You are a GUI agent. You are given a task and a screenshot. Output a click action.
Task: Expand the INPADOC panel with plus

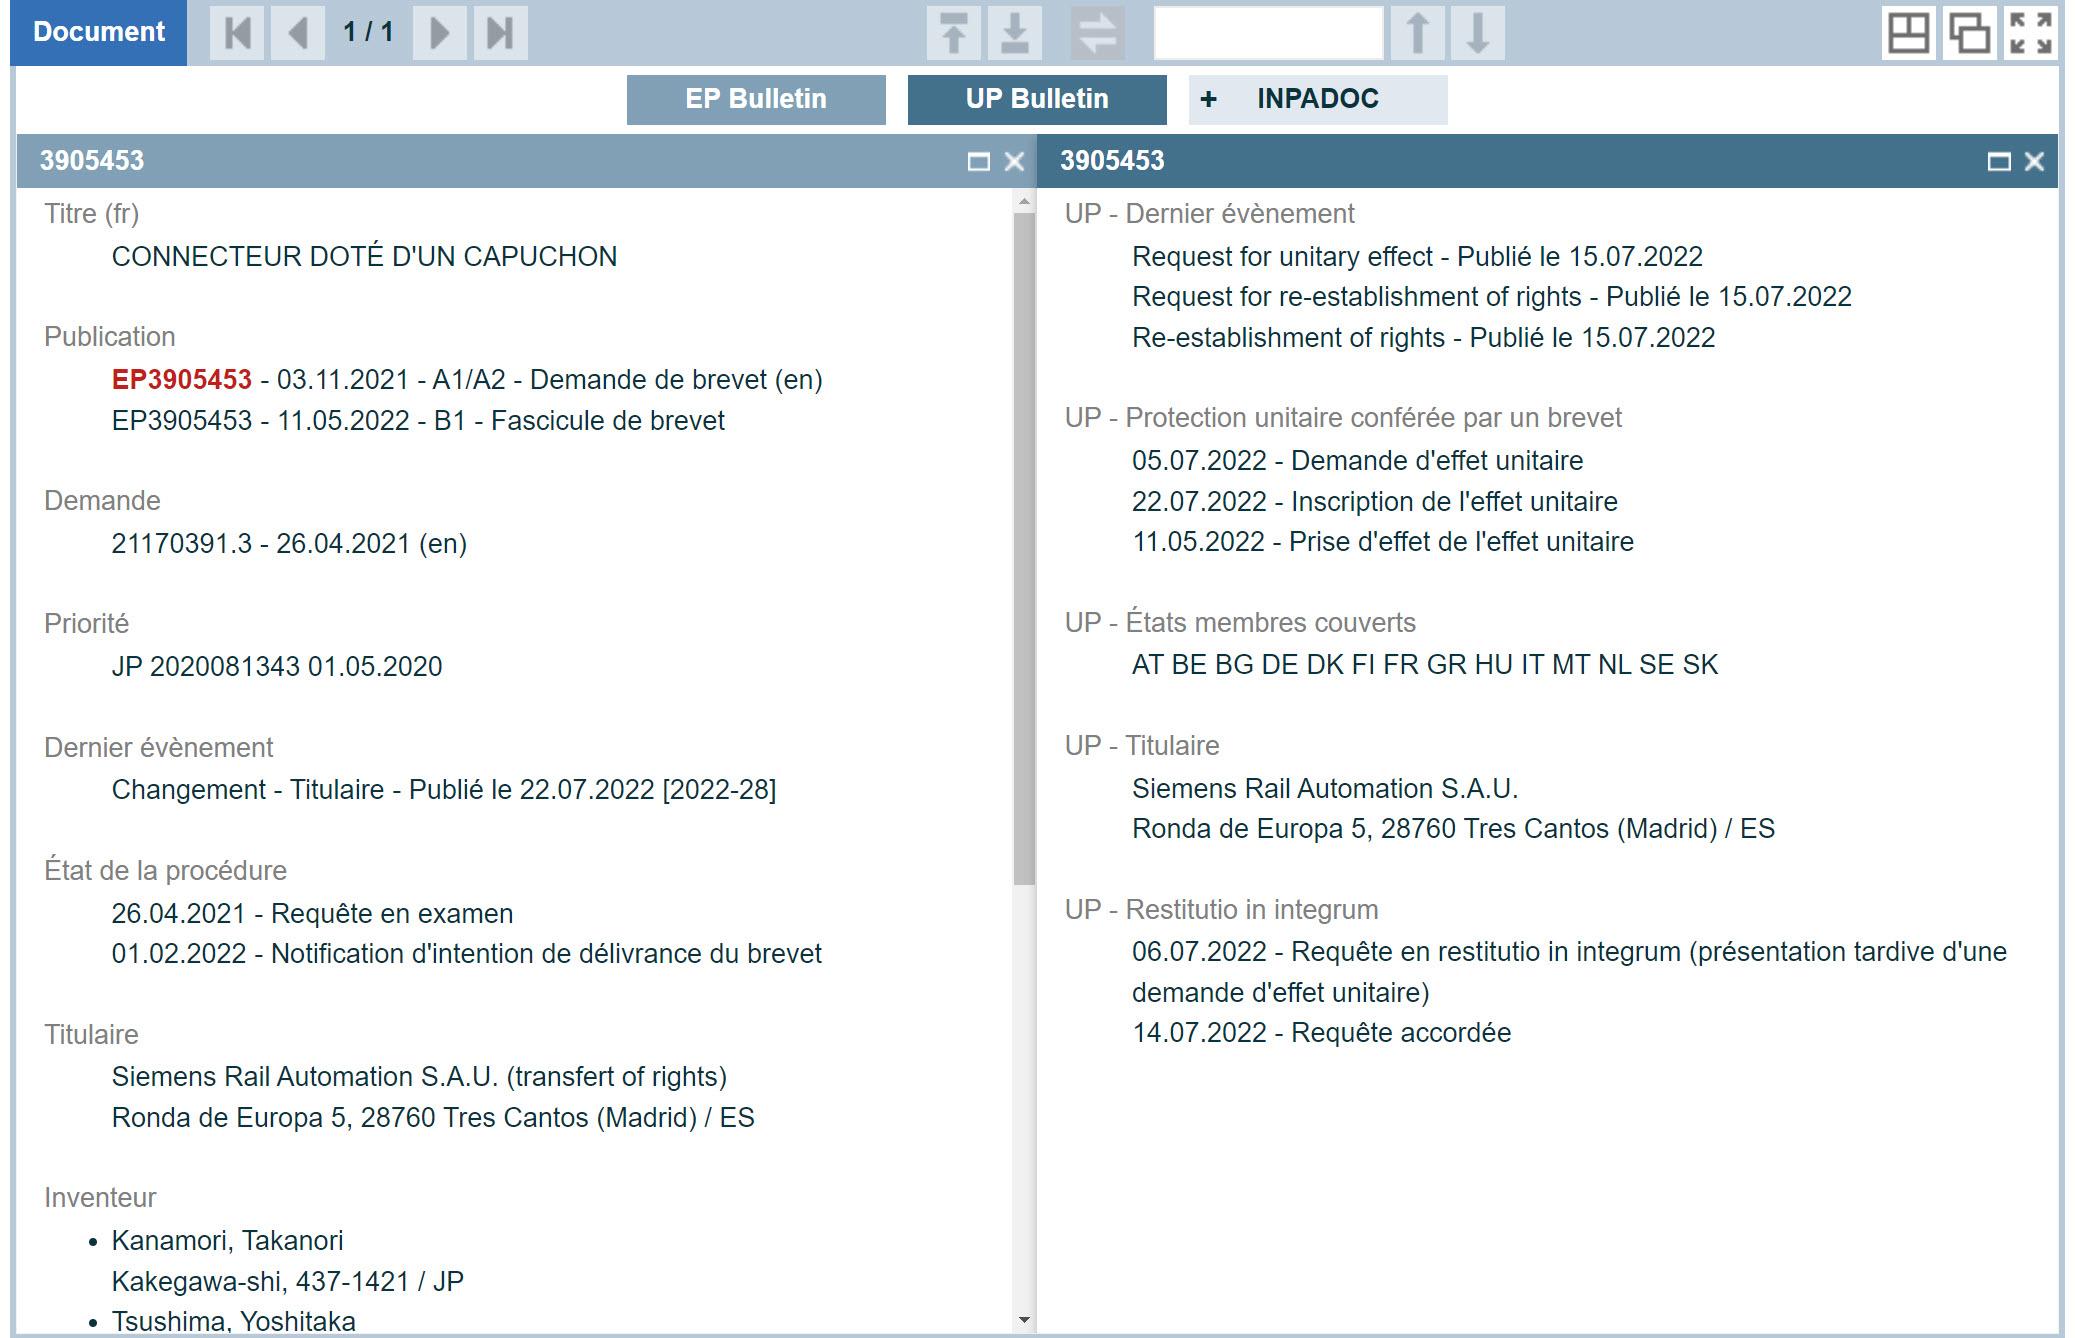pyautogui.click(x=1208, y=99)
